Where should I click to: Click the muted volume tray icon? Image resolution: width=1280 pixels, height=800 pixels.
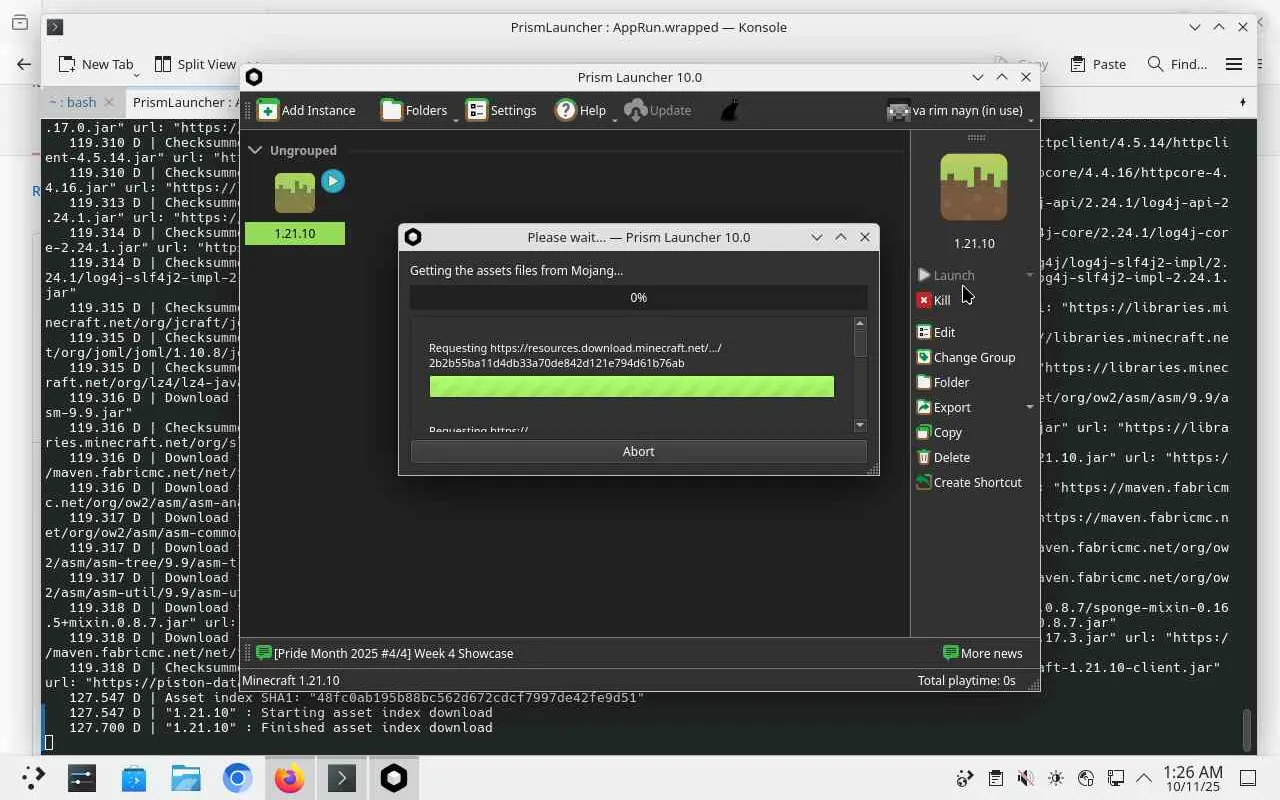tap(1025, 778)
